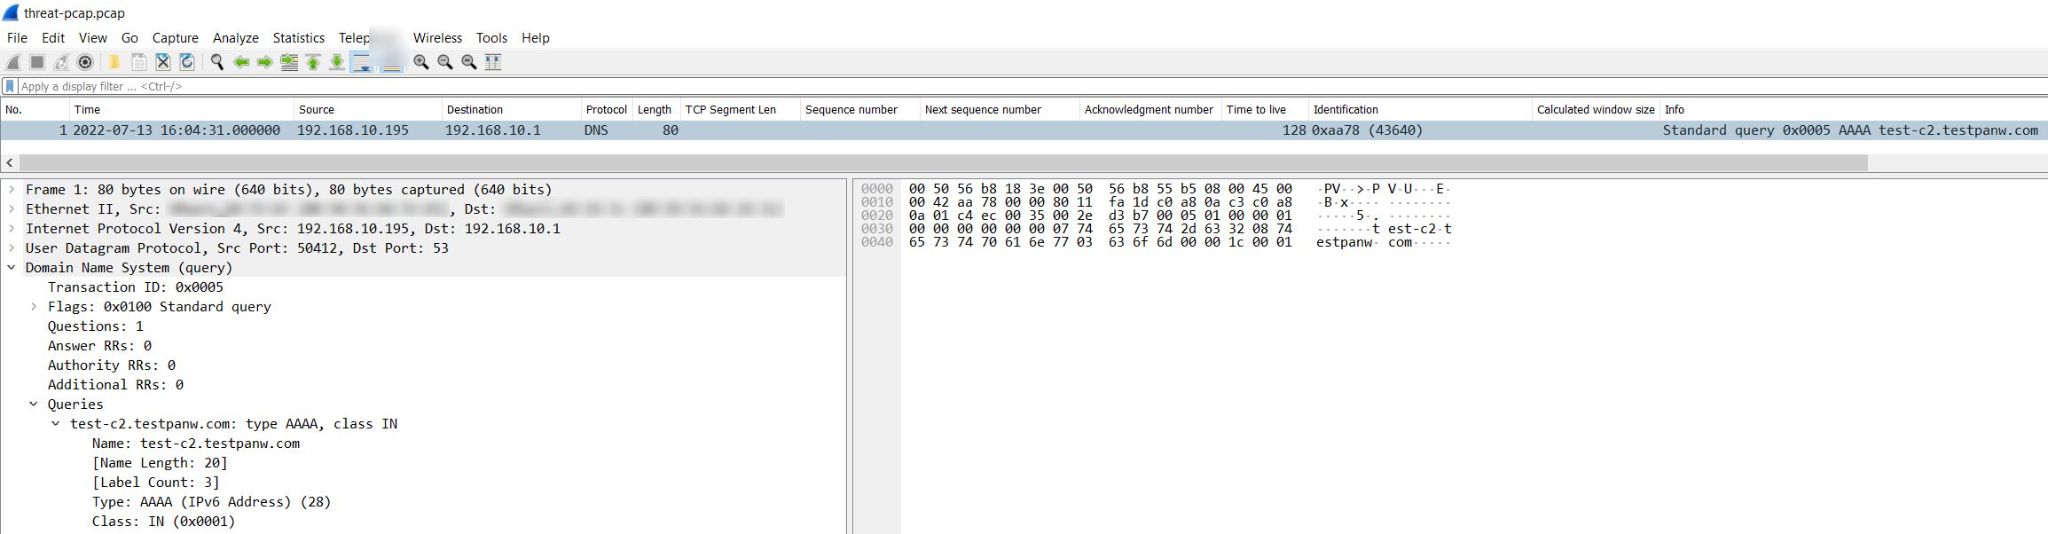Zoom in main window text
This screenshot has width=2048, height=534.
[x=421, y=62]
